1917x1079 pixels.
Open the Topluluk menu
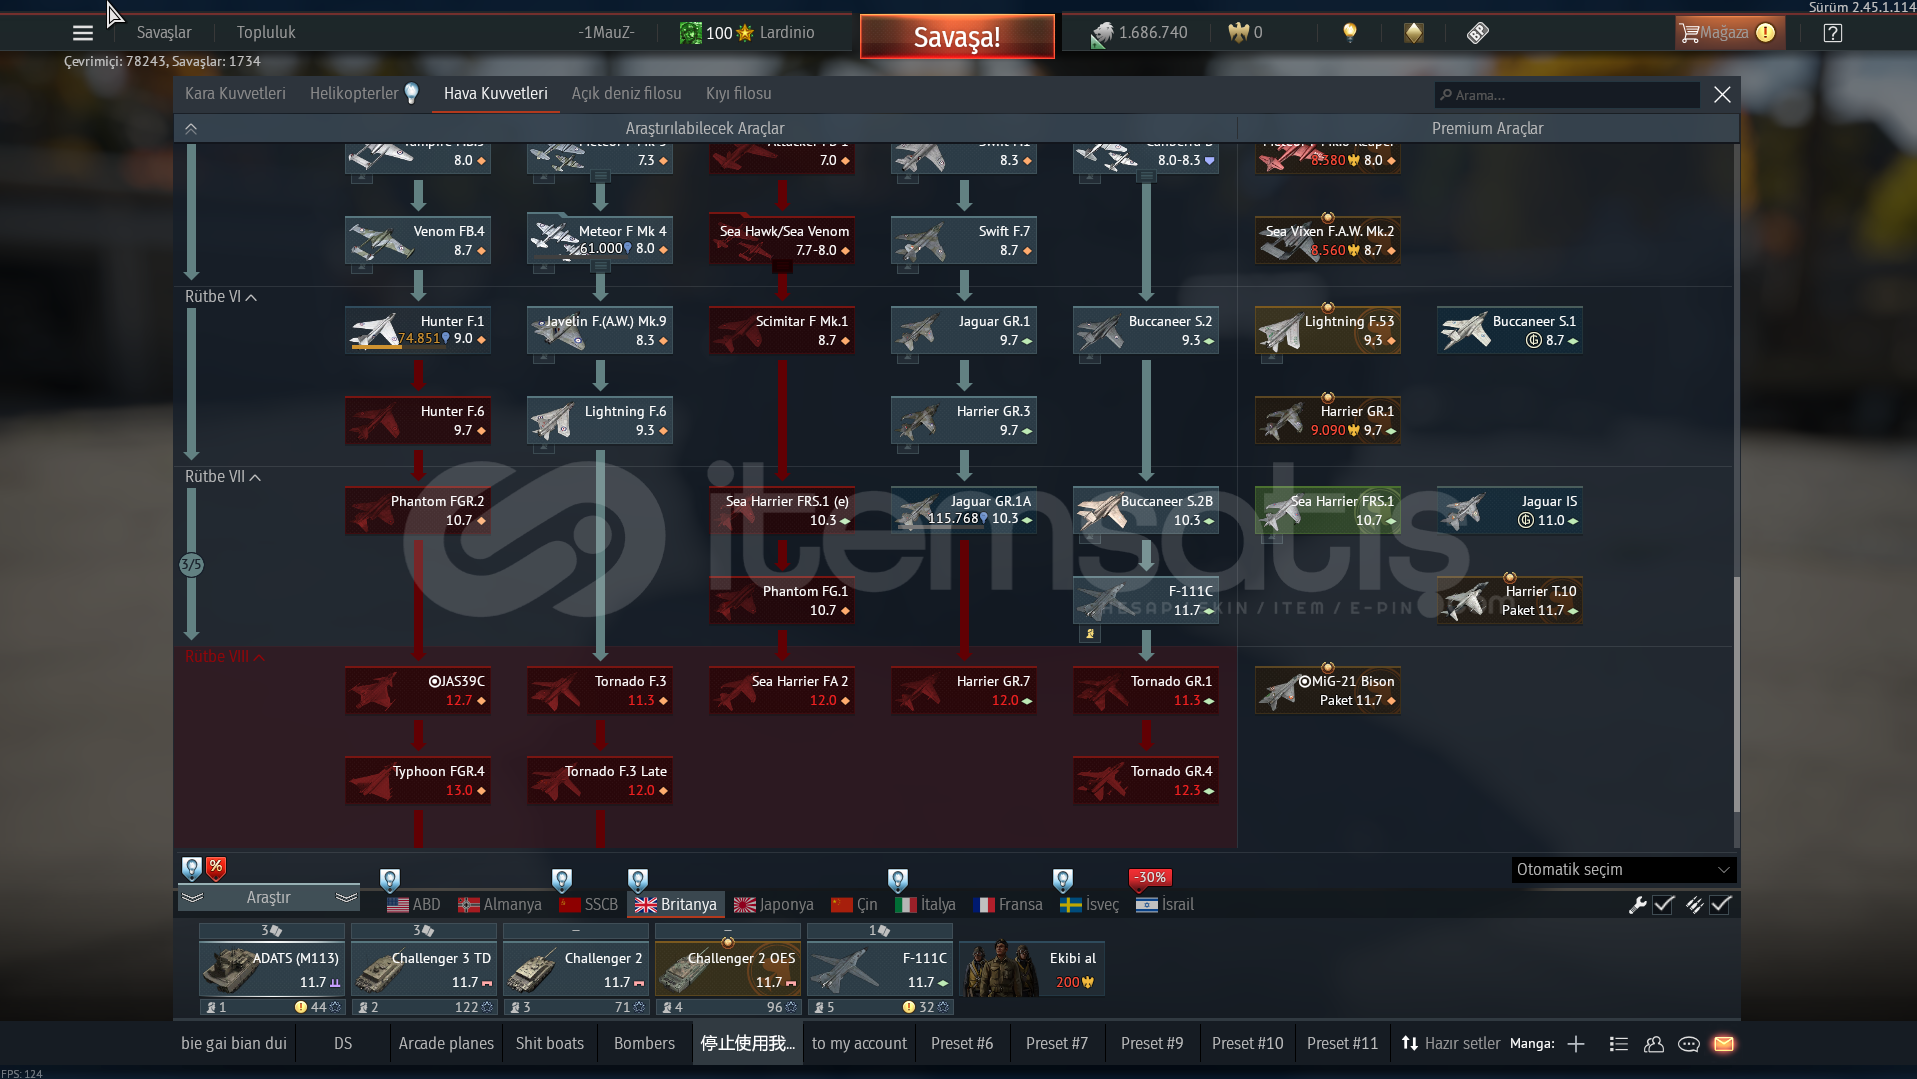click(x=266, y=33)
